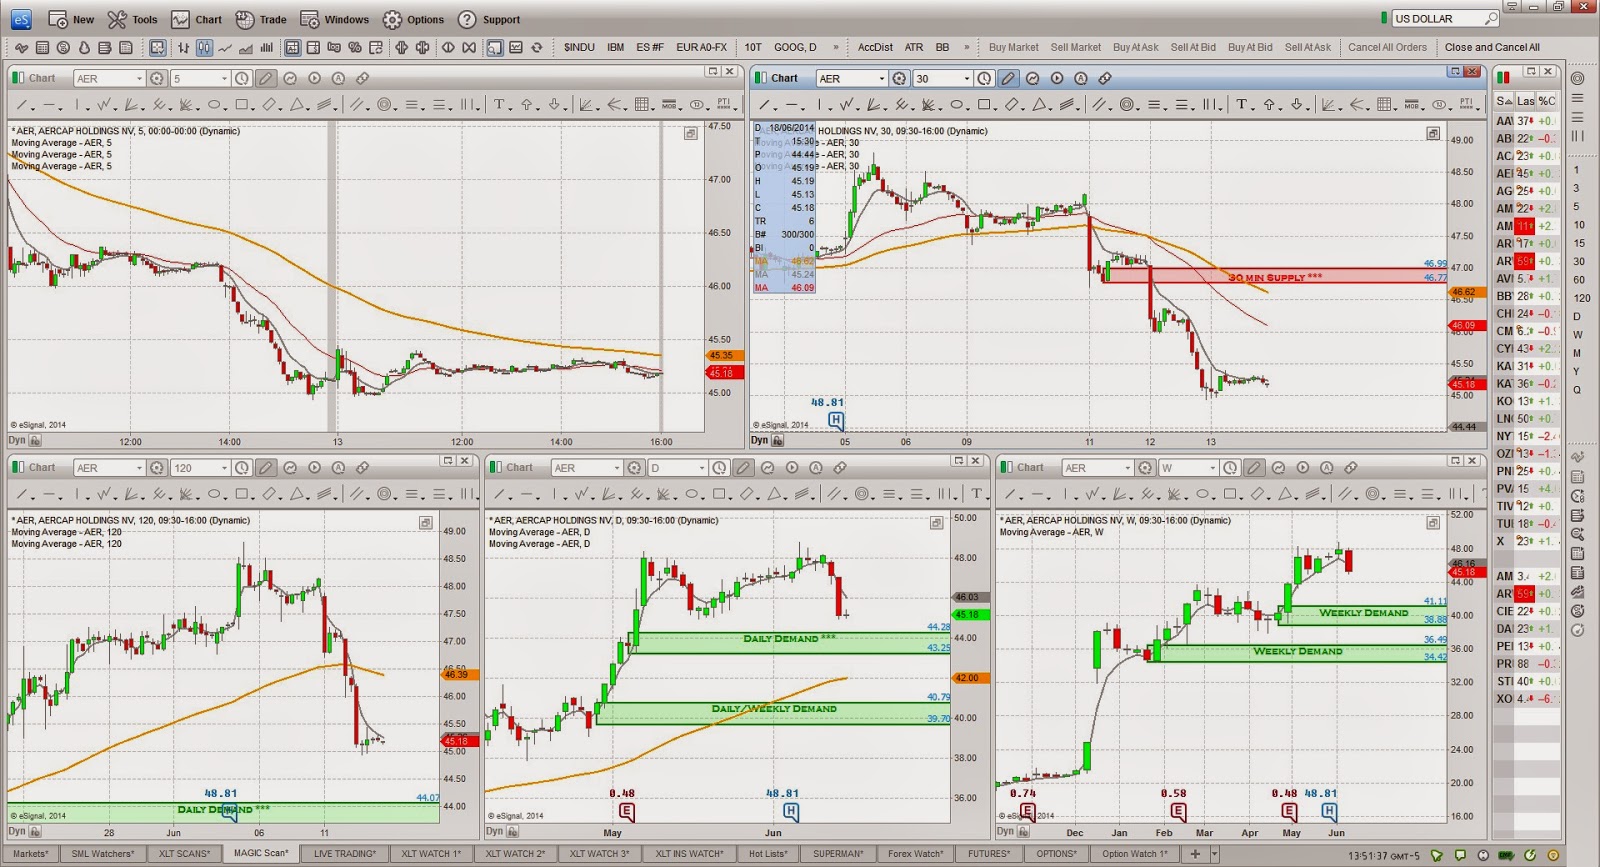Open the Windows menu
This screenshot has width=1600, height=867.
(x=335, y=20)
